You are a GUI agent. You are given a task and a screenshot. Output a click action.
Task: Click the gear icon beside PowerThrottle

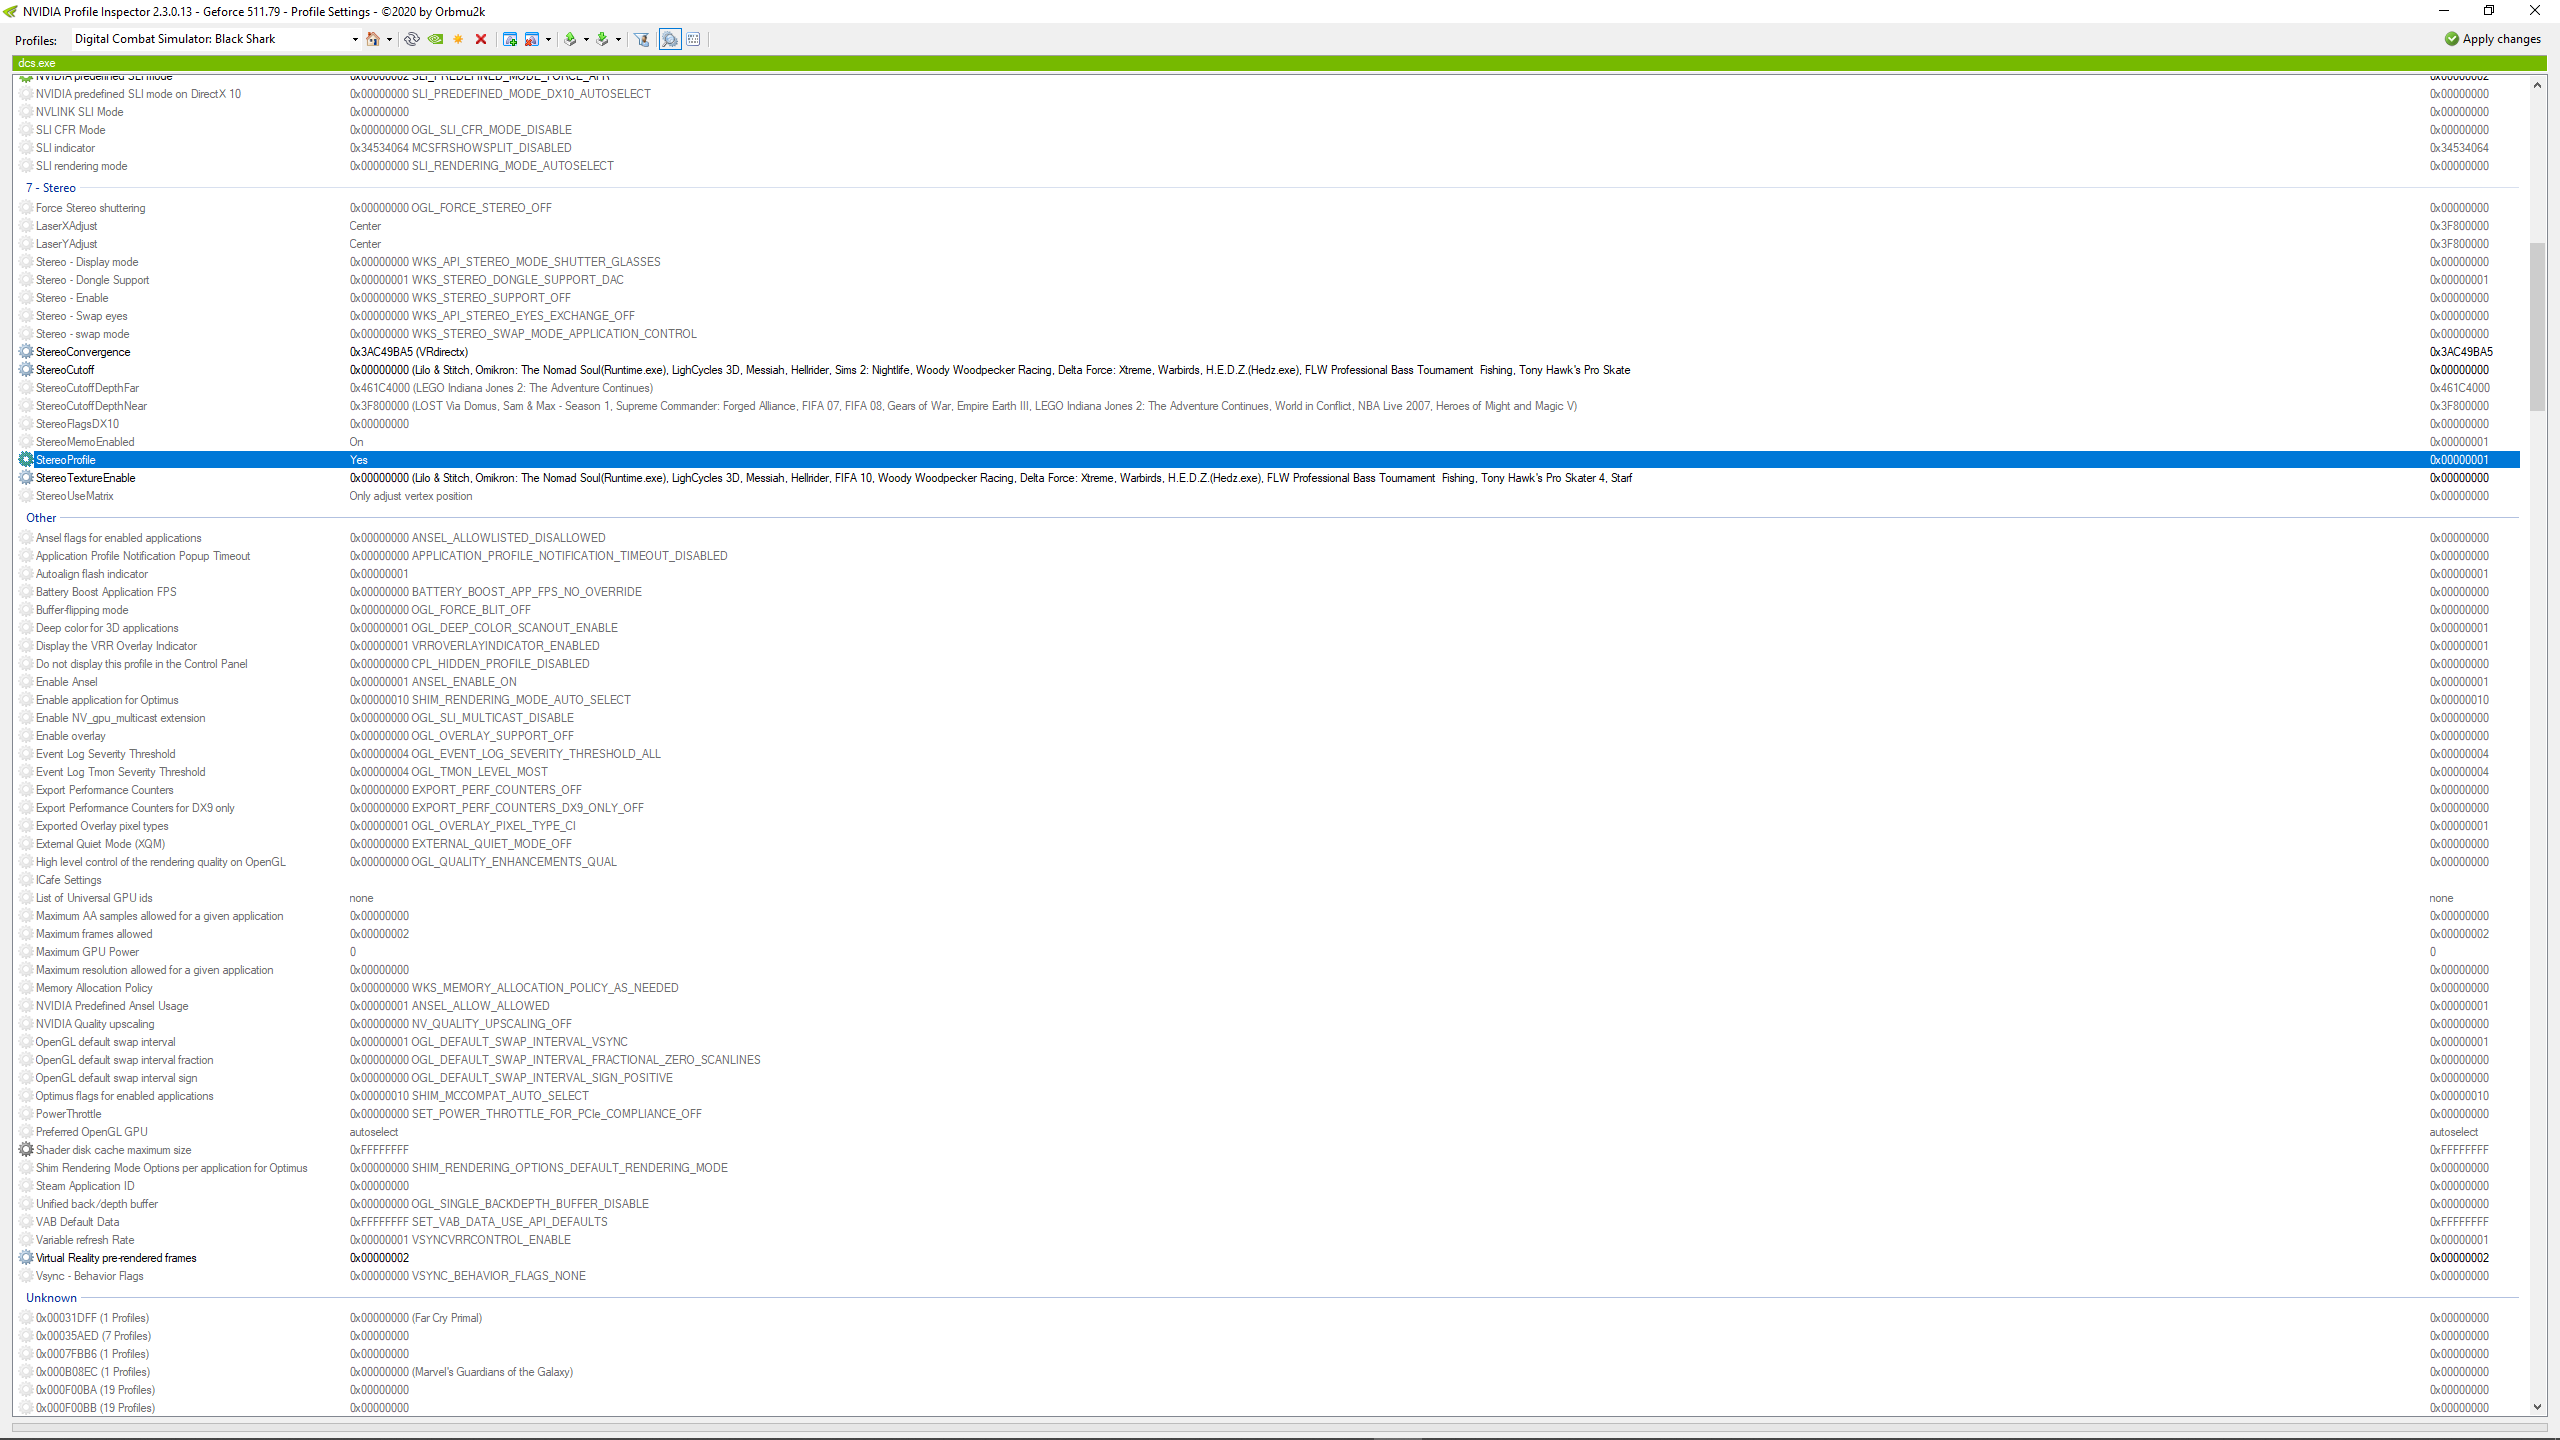[x=26, y=1114]
